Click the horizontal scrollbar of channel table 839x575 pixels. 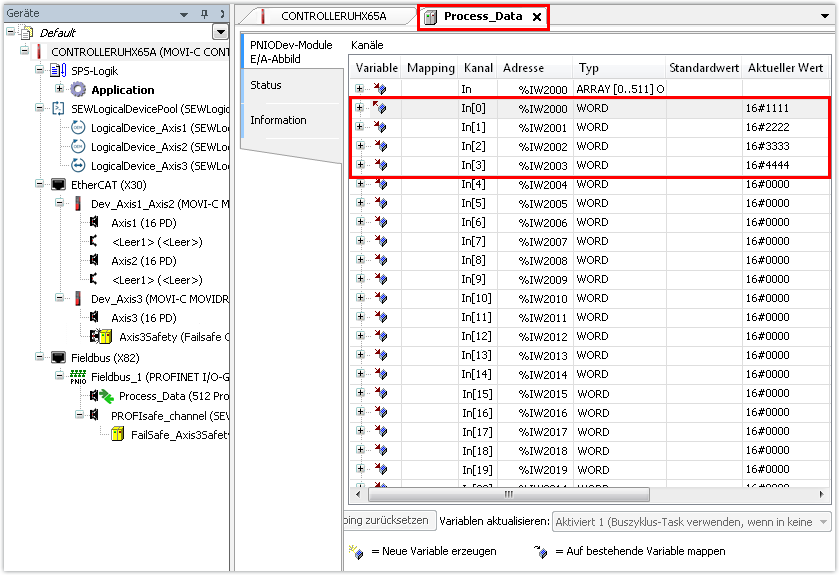[x=508, y=493]
